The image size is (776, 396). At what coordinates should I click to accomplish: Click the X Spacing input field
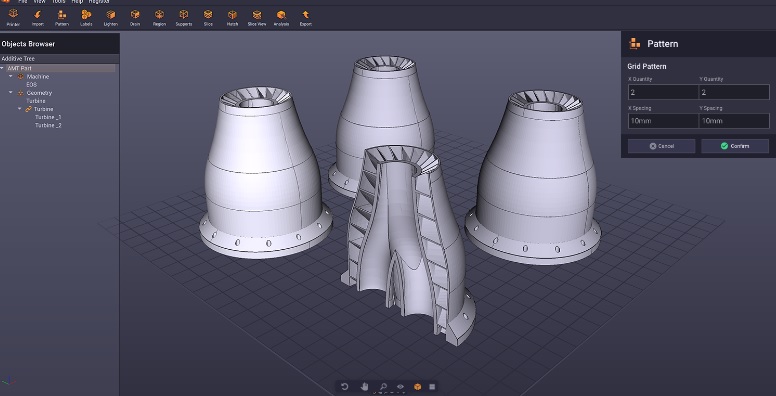coord(663,121)
